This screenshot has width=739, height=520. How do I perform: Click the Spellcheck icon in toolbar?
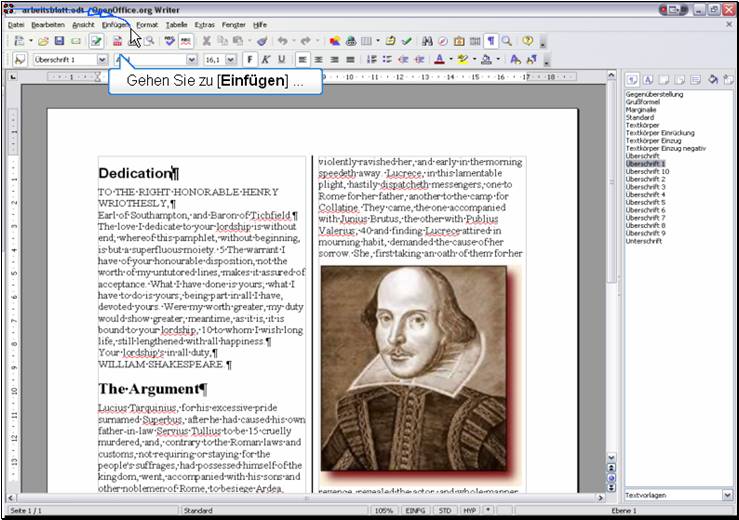click(x=169, y=41)
